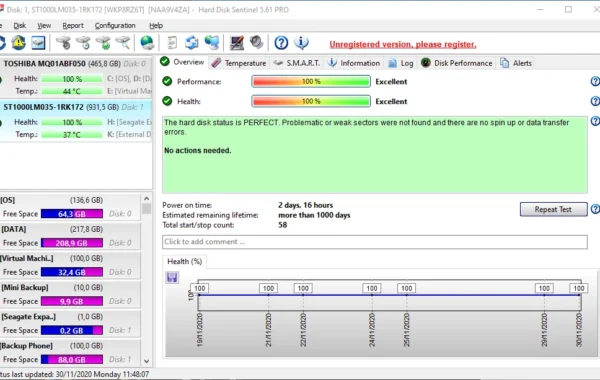Open the Configuration menu
This screenshot has height=380, width=600.
tap(115, 25)
